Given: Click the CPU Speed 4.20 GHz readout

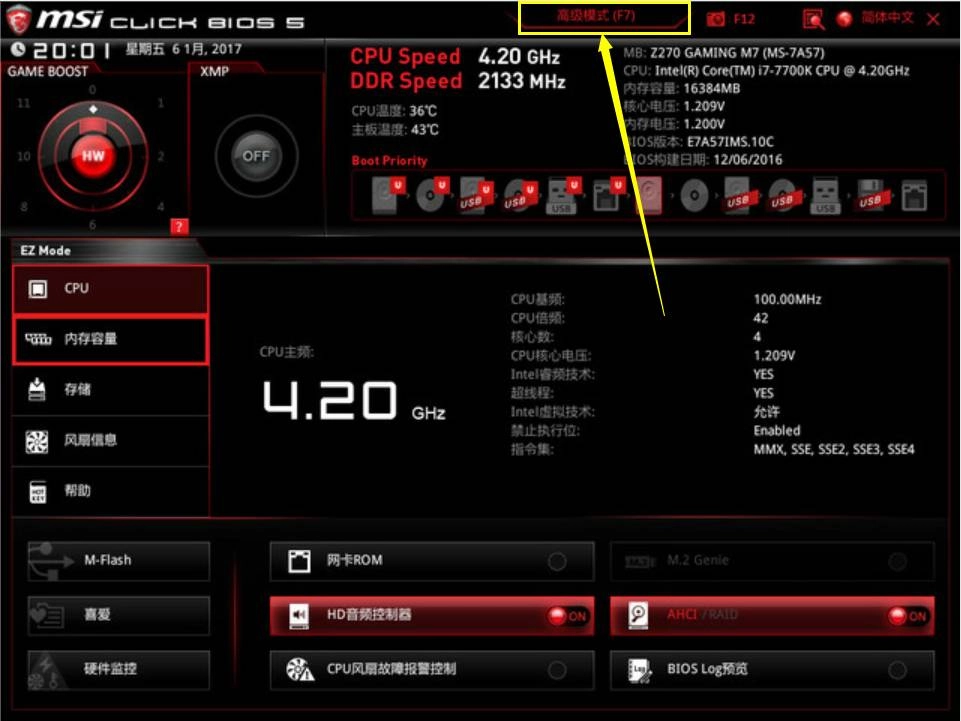Looking at the screenshot, I should click(455, 57).
